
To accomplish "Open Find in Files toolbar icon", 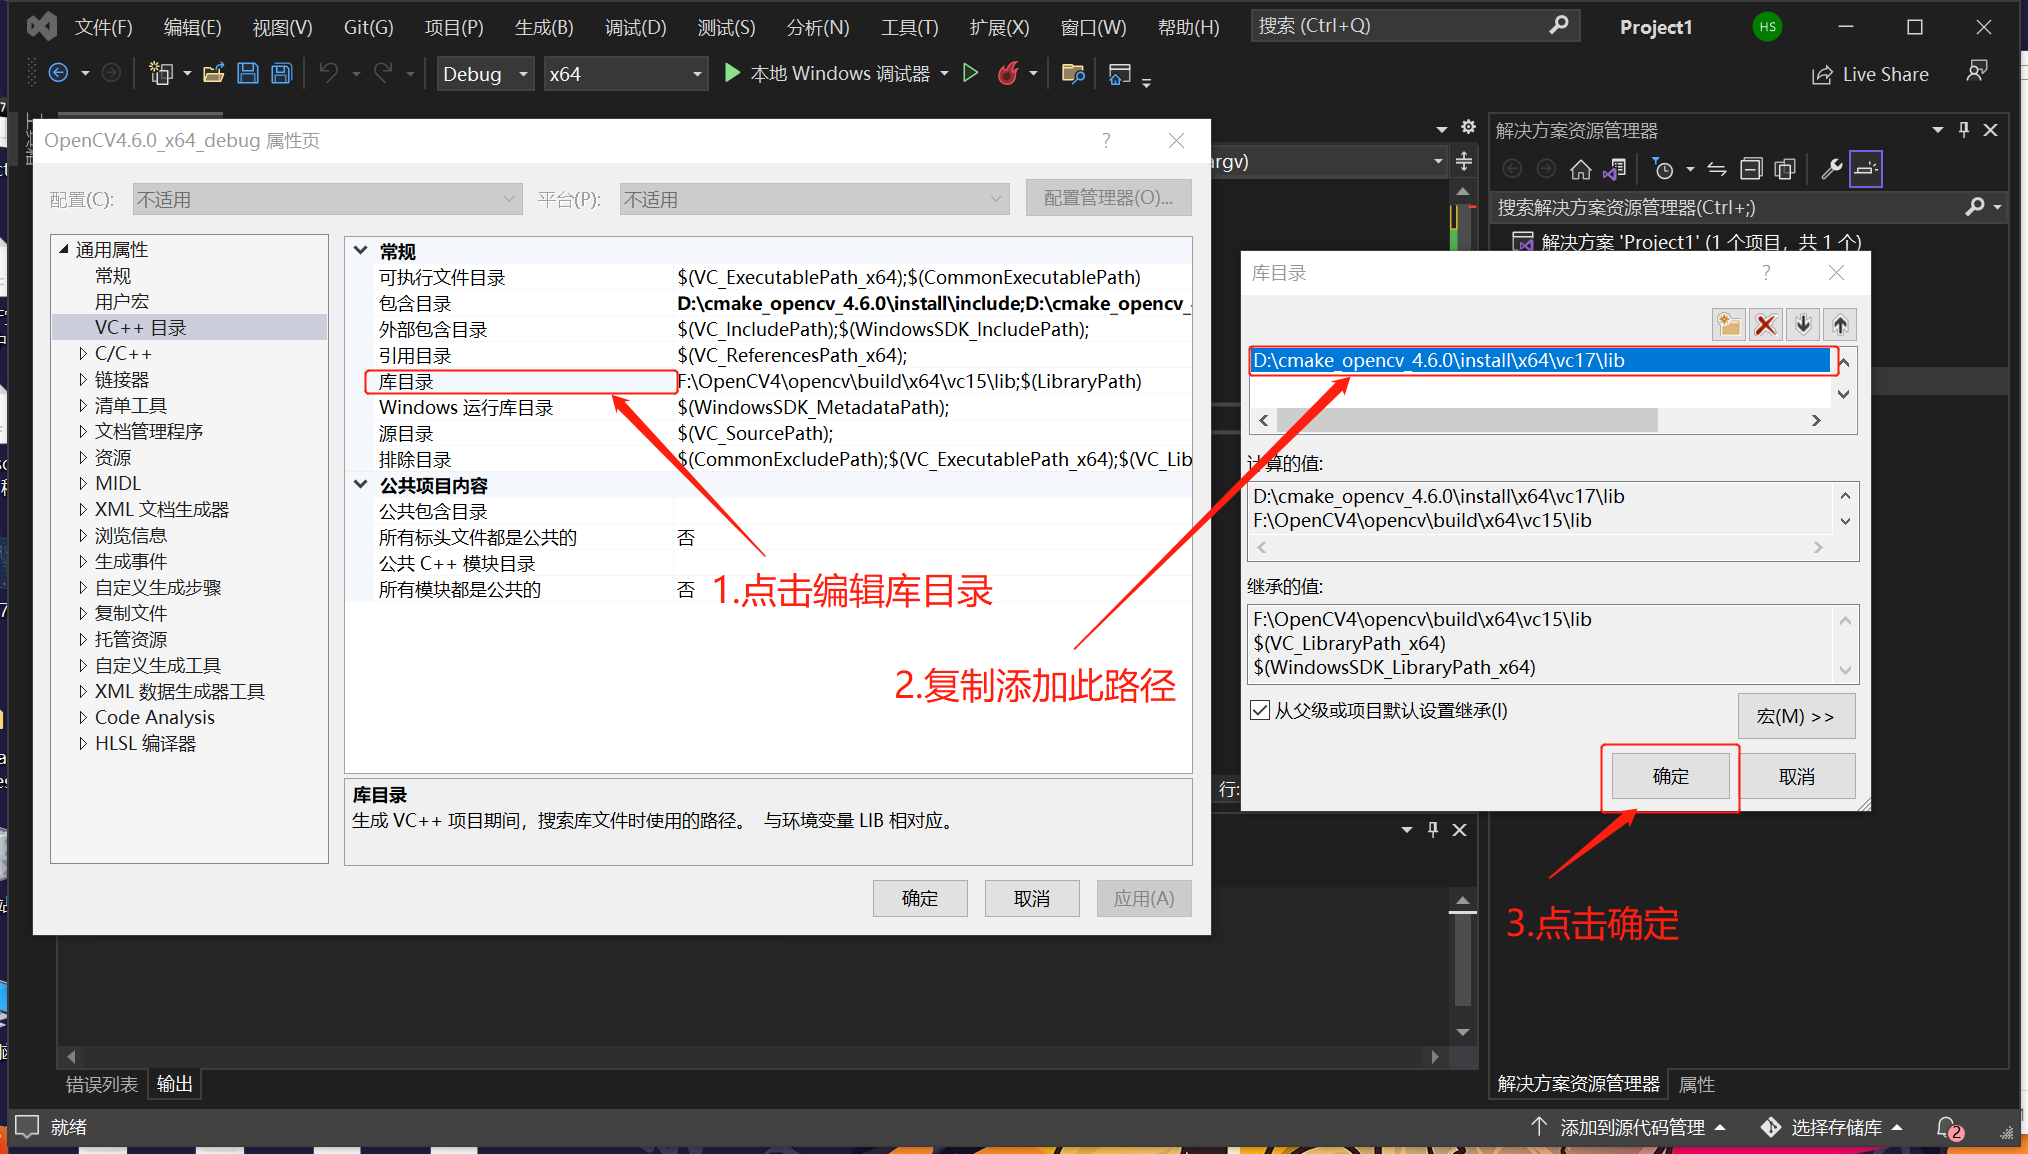I will coord(1073,73).
